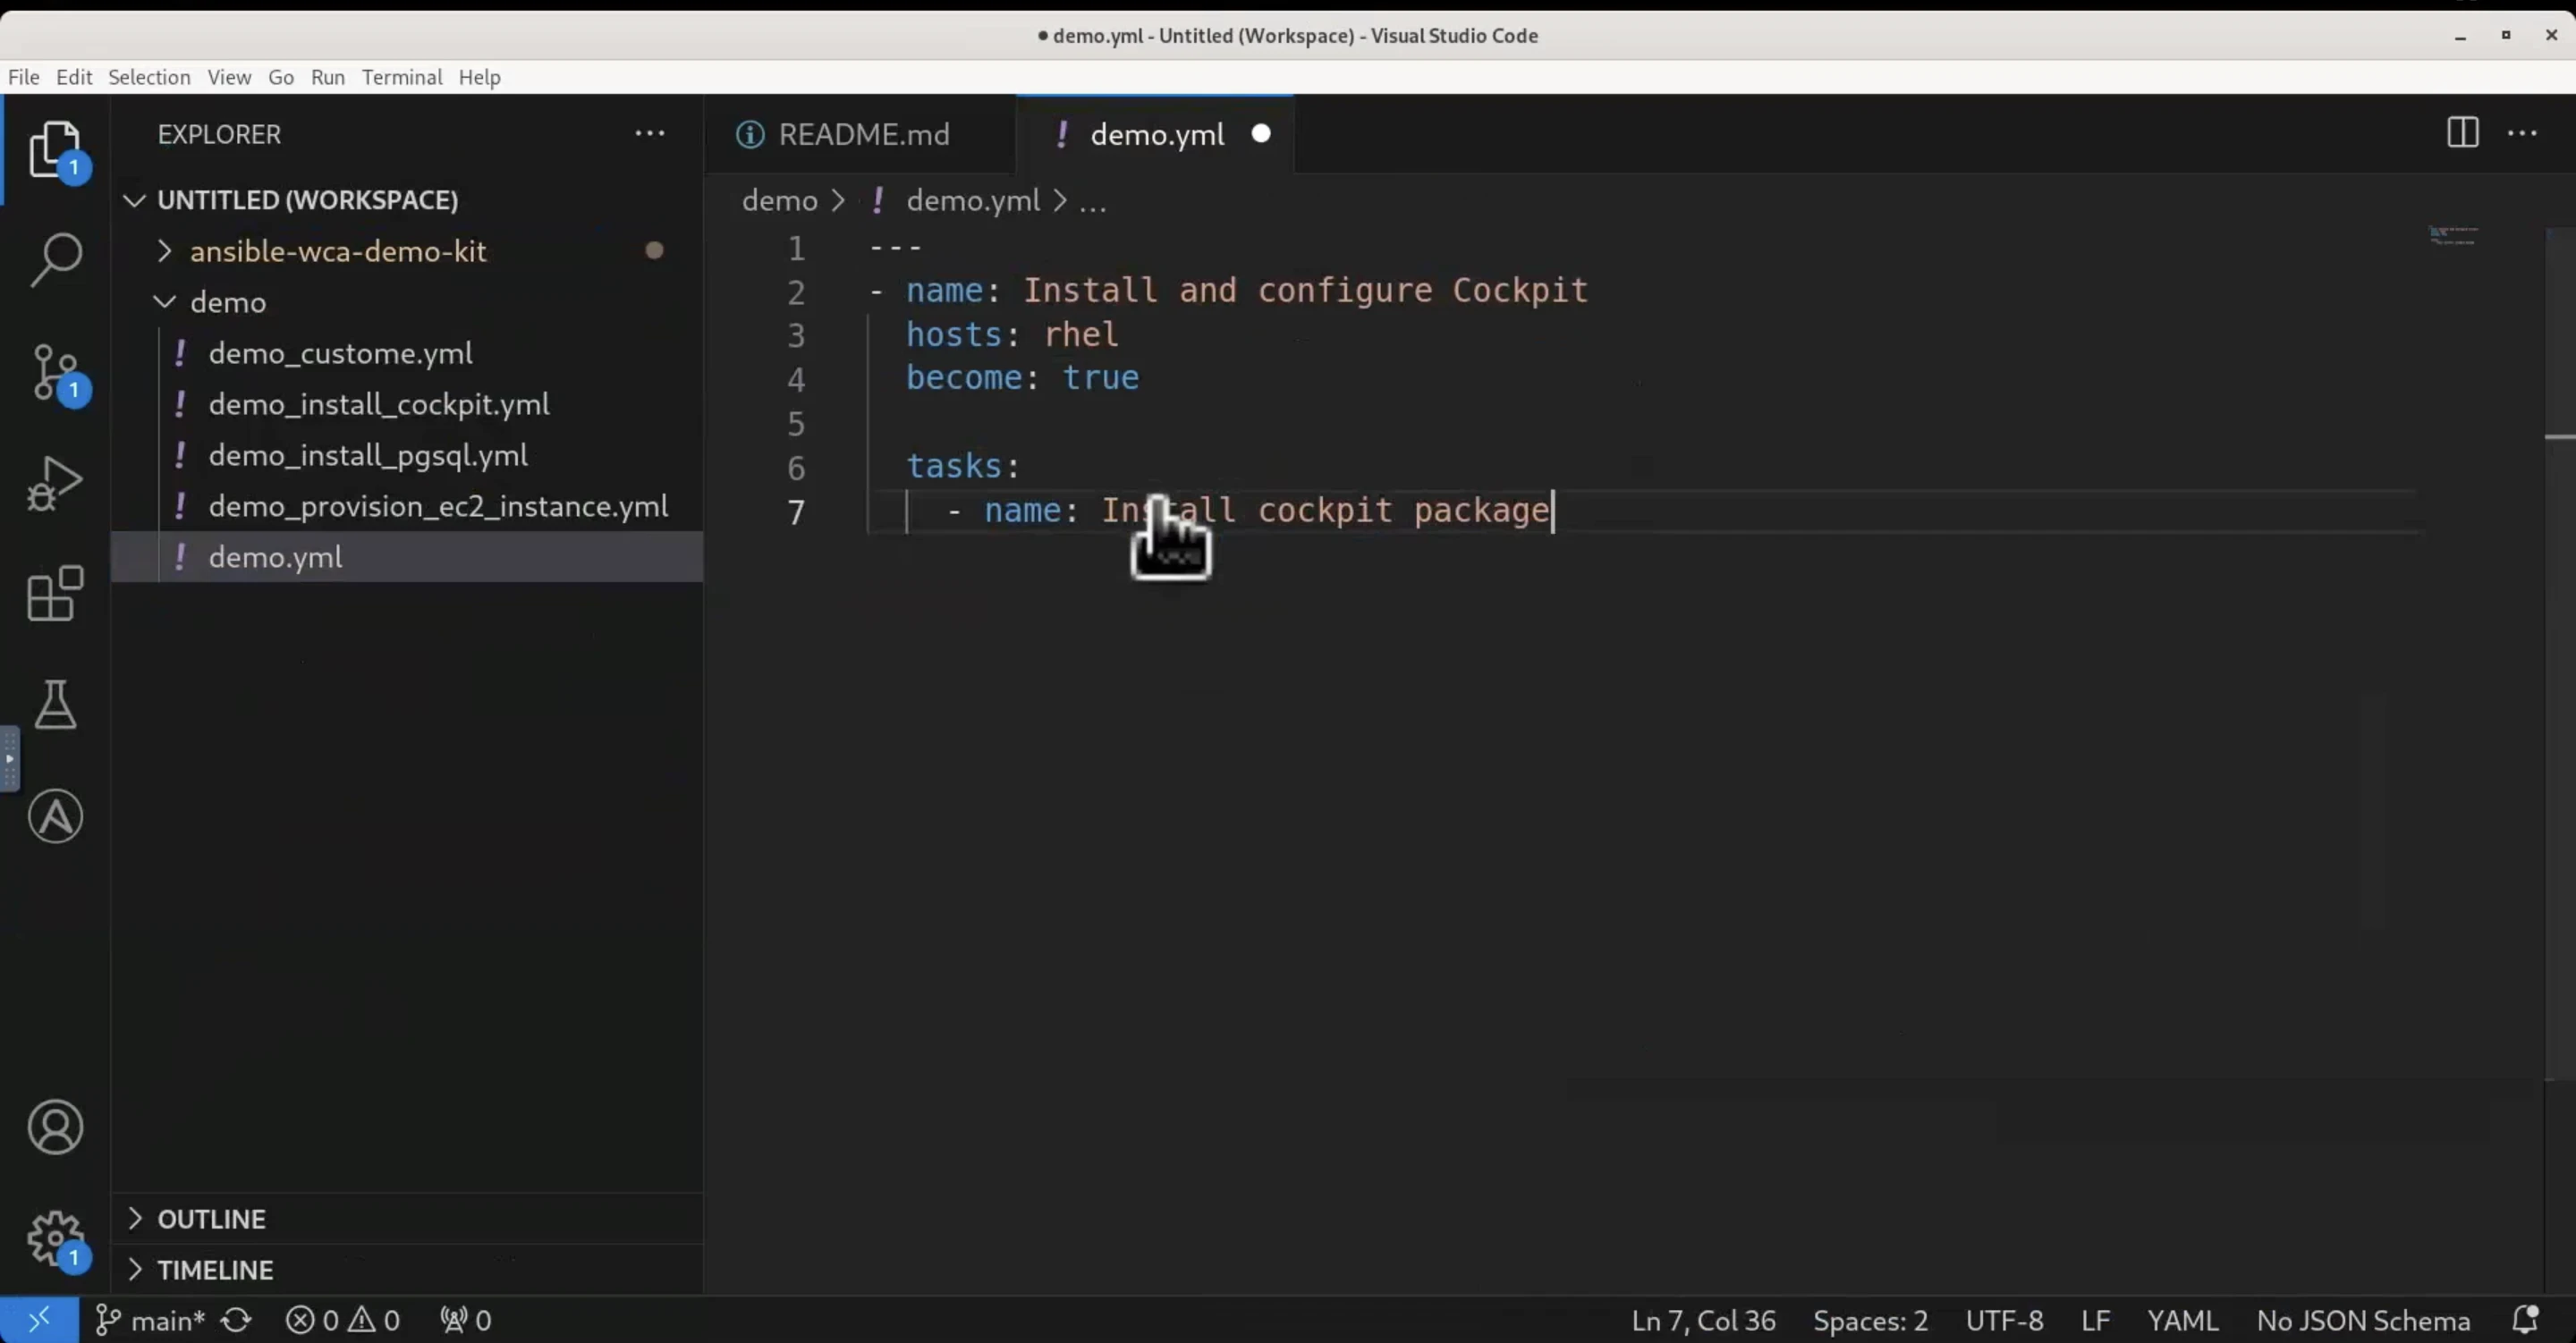The height and width of the screenshot is (1343, 2576).
Task: Open demo_install_cockpit.yml file
Action: [x=407, y=404]
